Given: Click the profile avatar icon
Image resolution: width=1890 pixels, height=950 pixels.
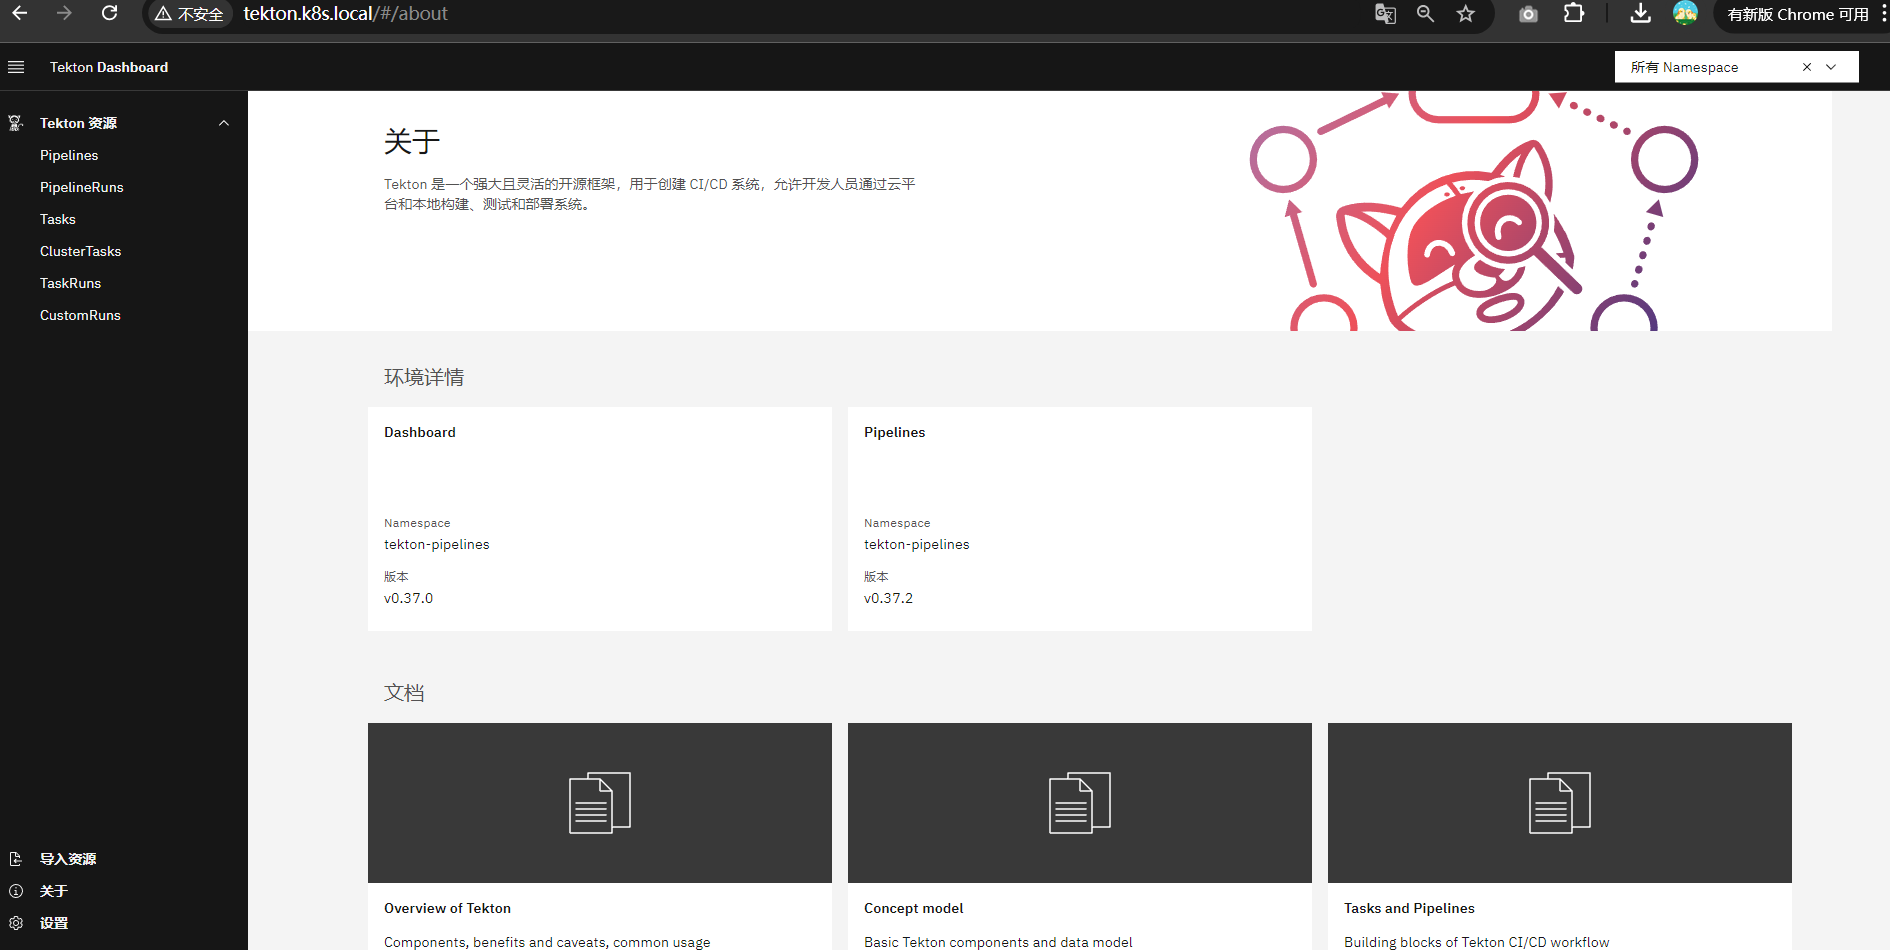Looking at the screenshot, I should [1685, 13].
